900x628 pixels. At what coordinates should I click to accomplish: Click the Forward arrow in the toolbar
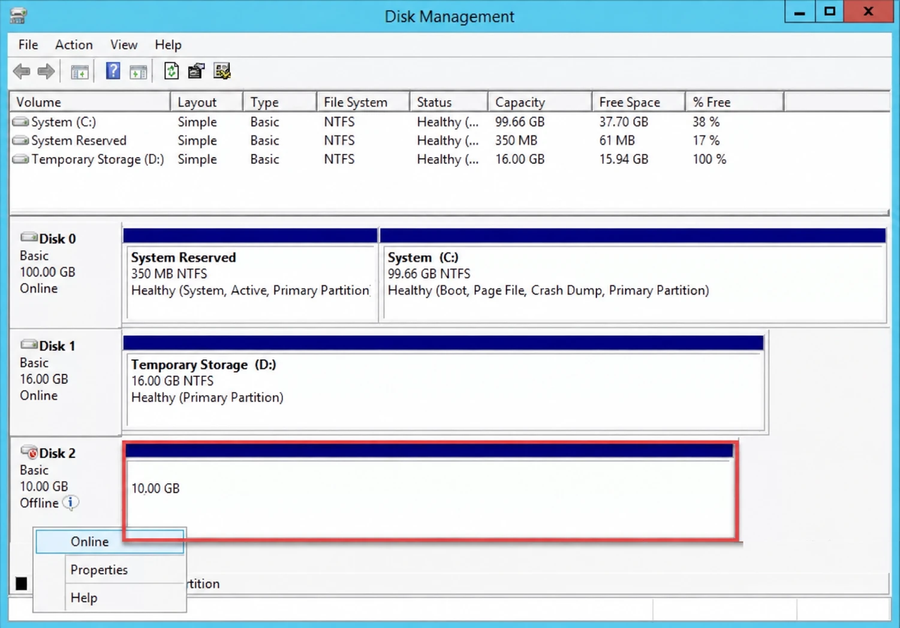point(46,72)
